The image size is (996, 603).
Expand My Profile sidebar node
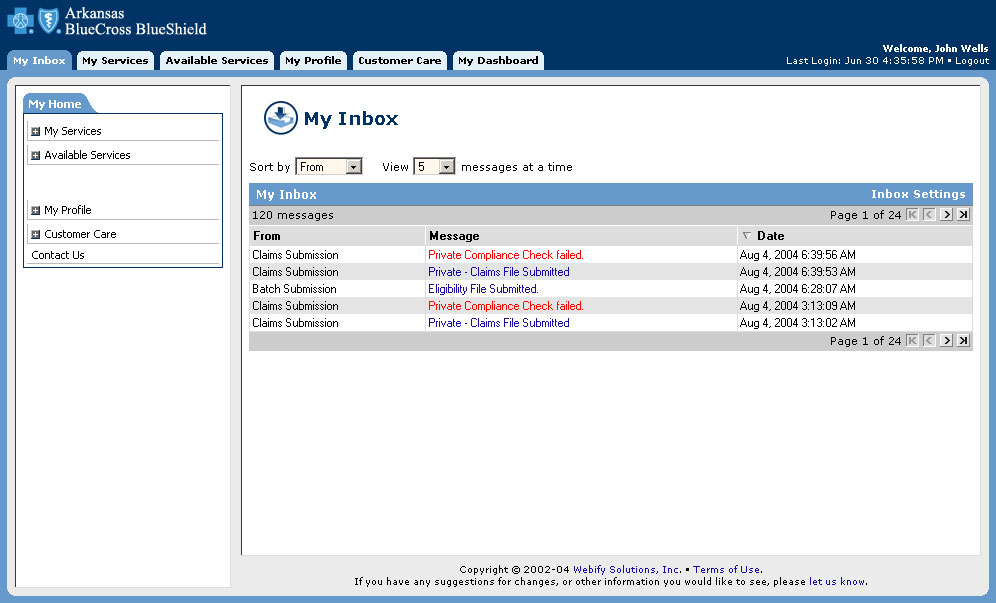tap(36, 210)
